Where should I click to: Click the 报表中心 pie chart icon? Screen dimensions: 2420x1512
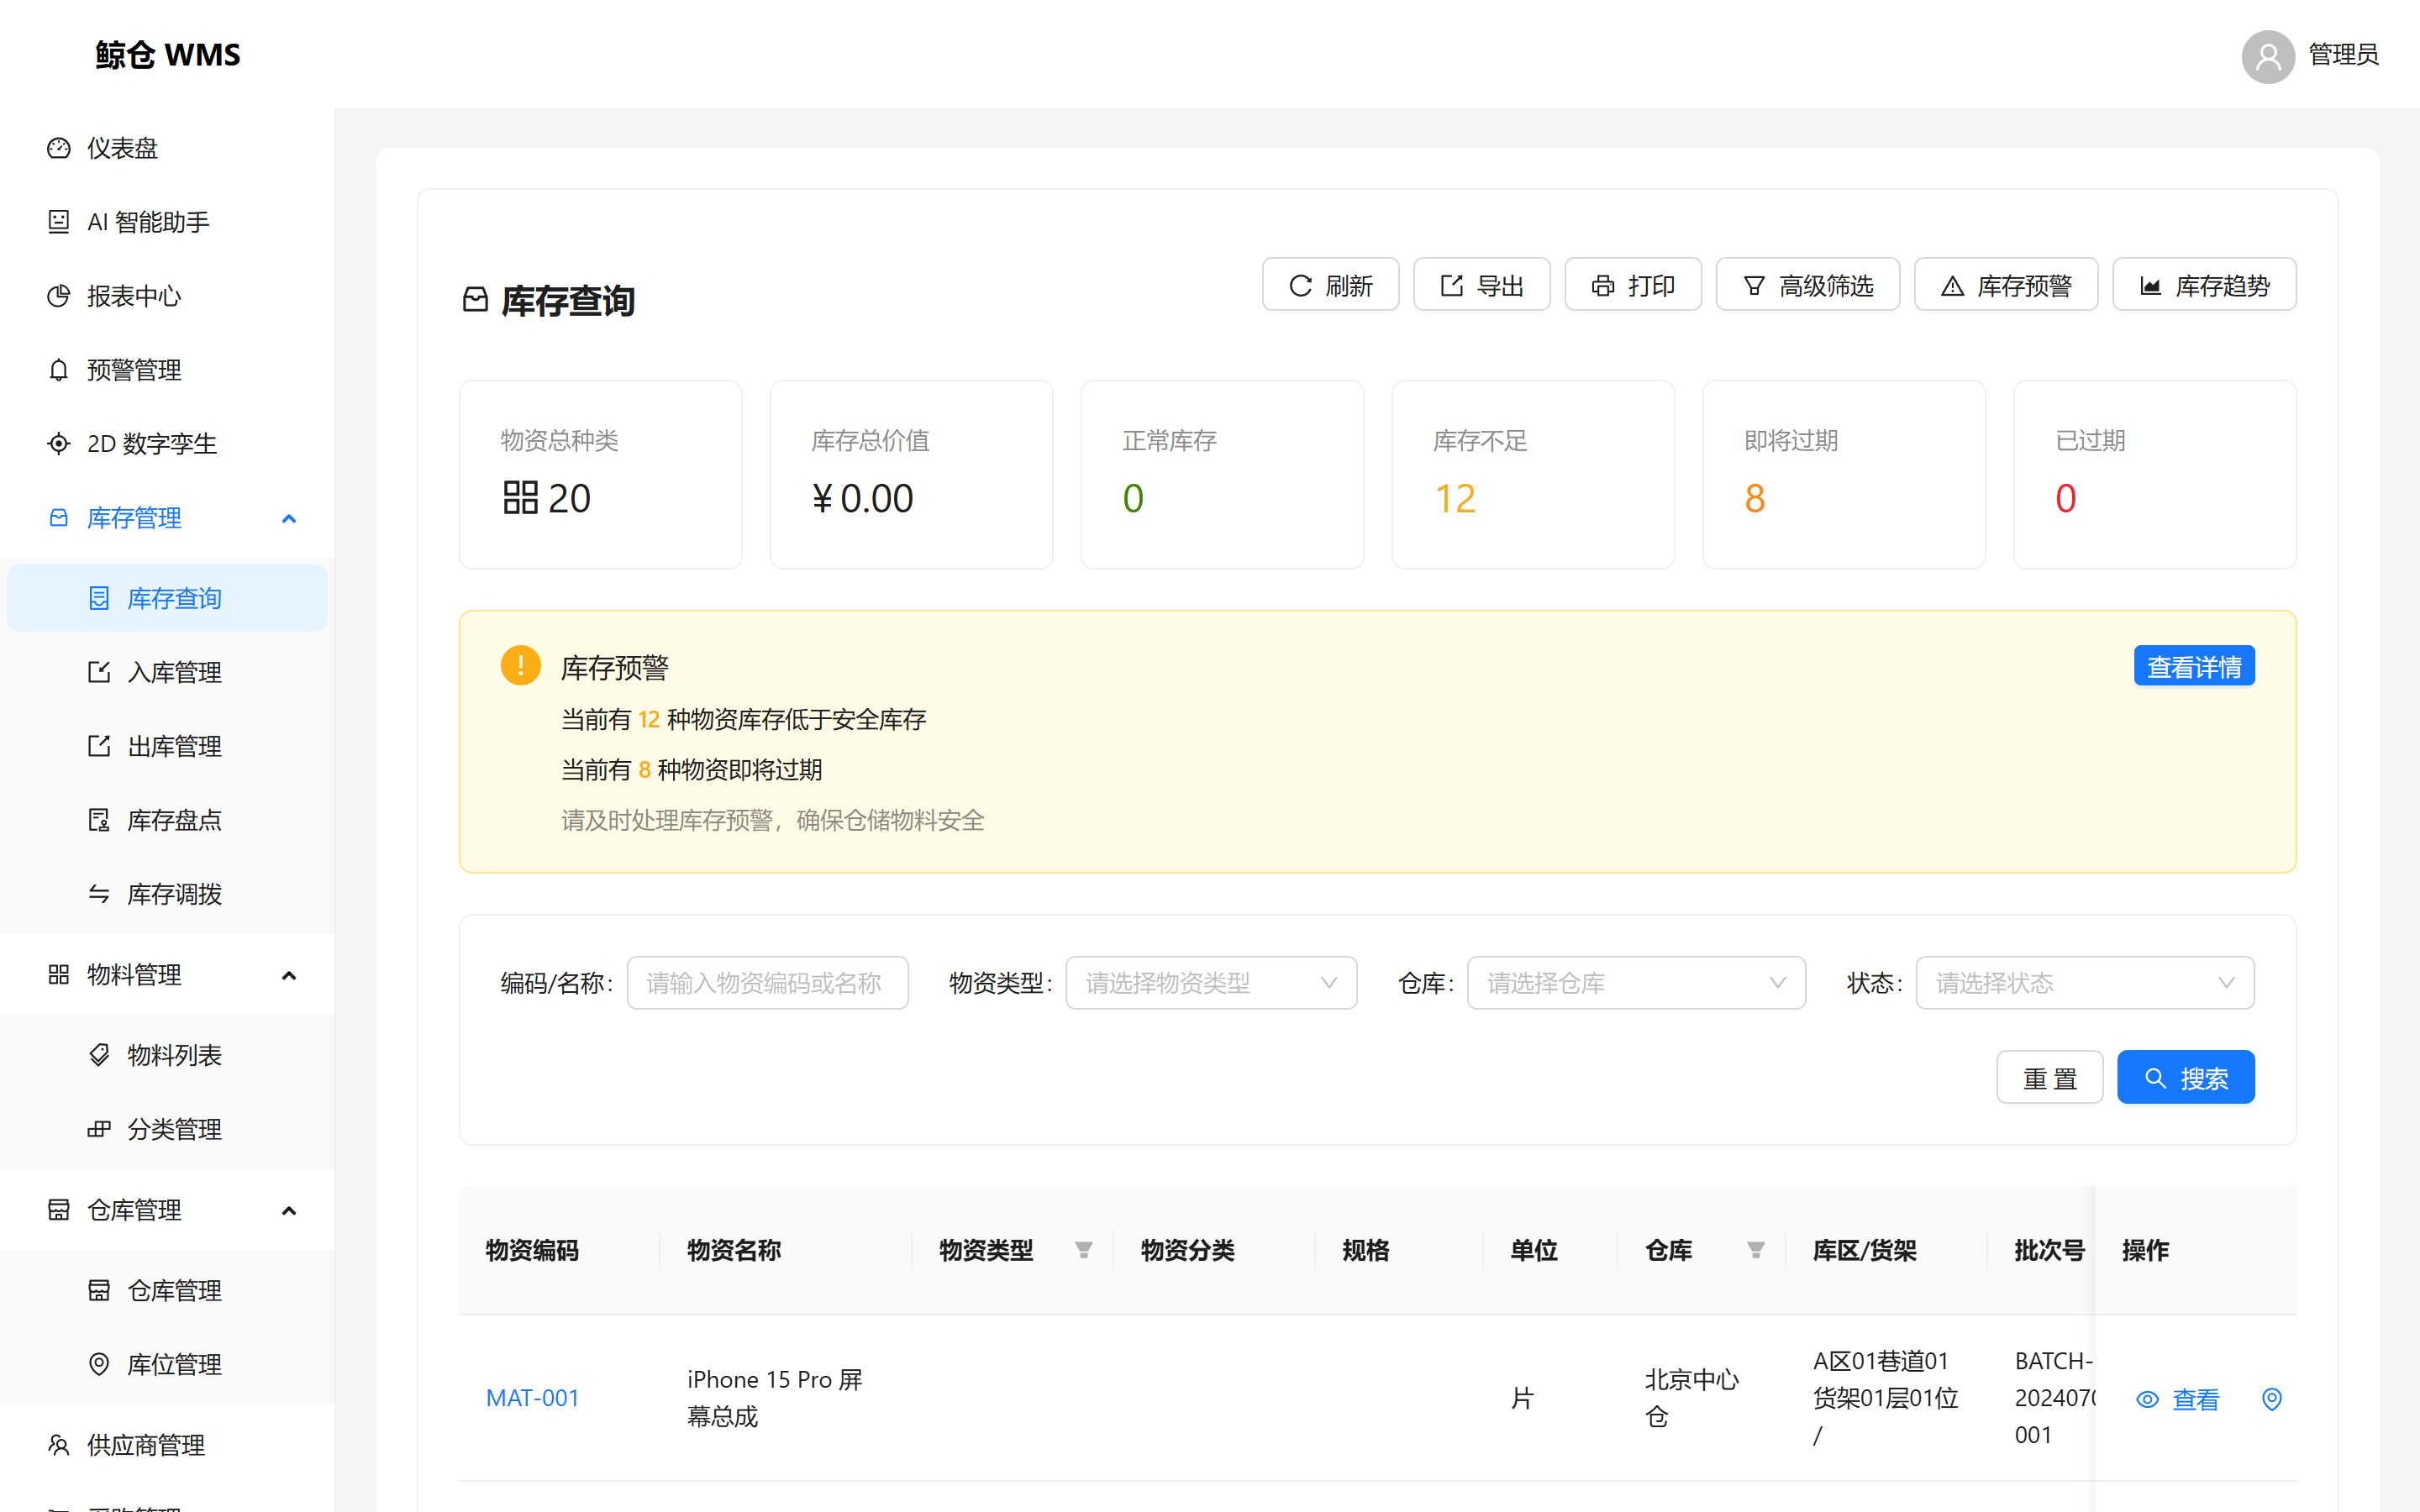(59, 296)
